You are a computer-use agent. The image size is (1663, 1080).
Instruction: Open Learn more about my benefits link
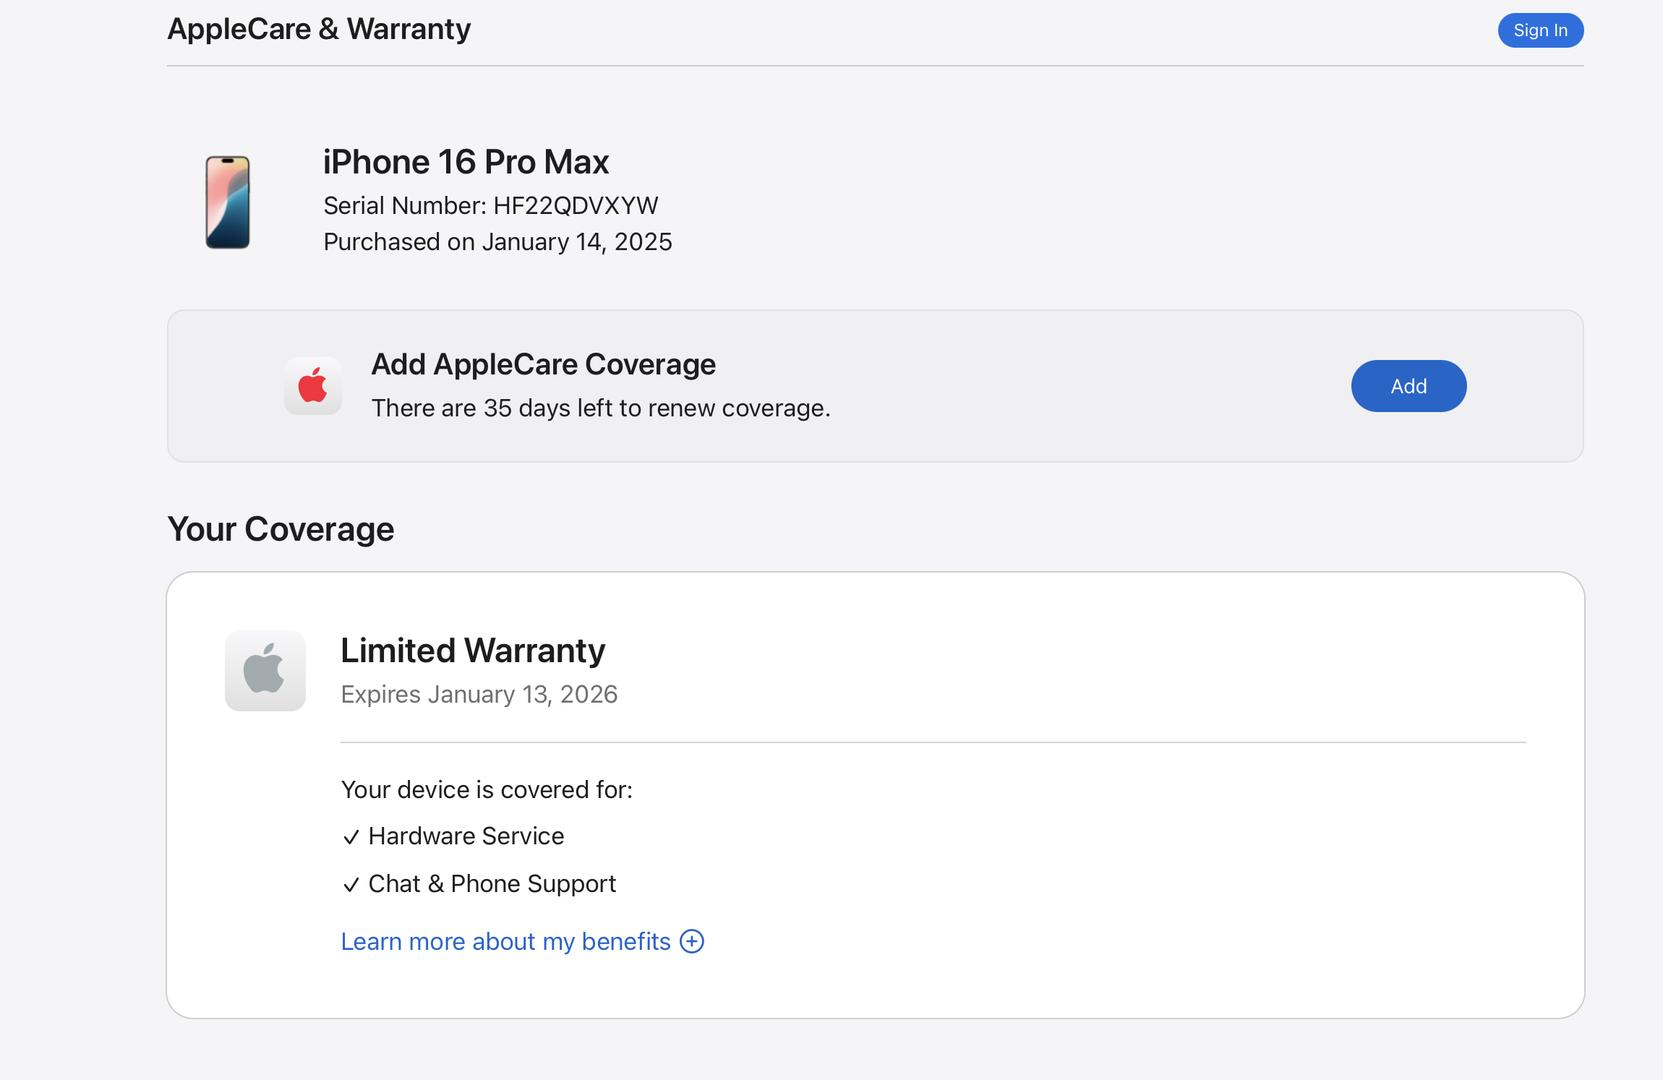tap(506, 942)
